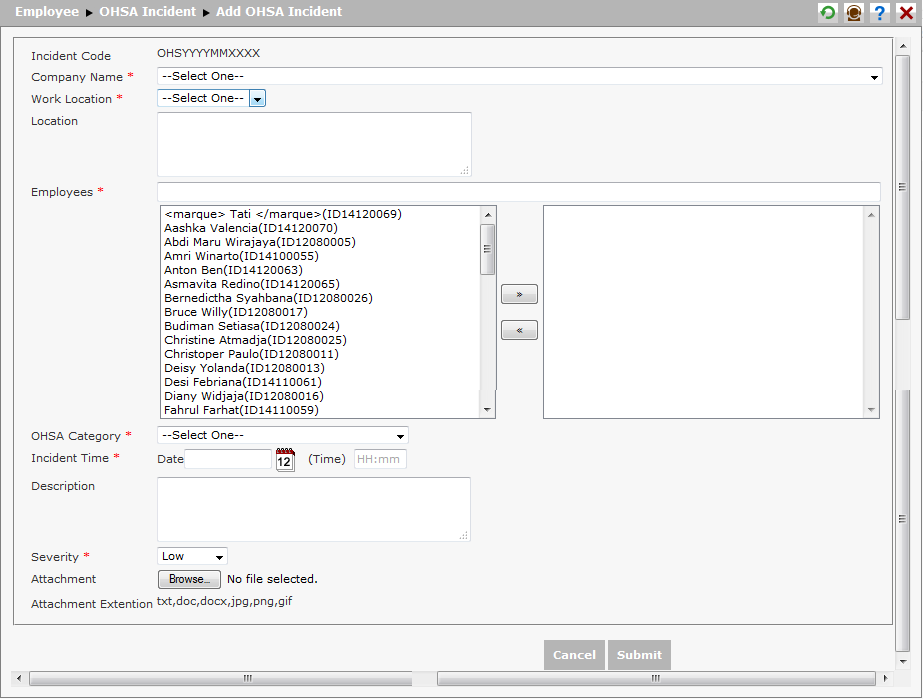This screenshot has height=699, width=923.
Task: Click the Employees search input field
Action: tap(518, 191)
